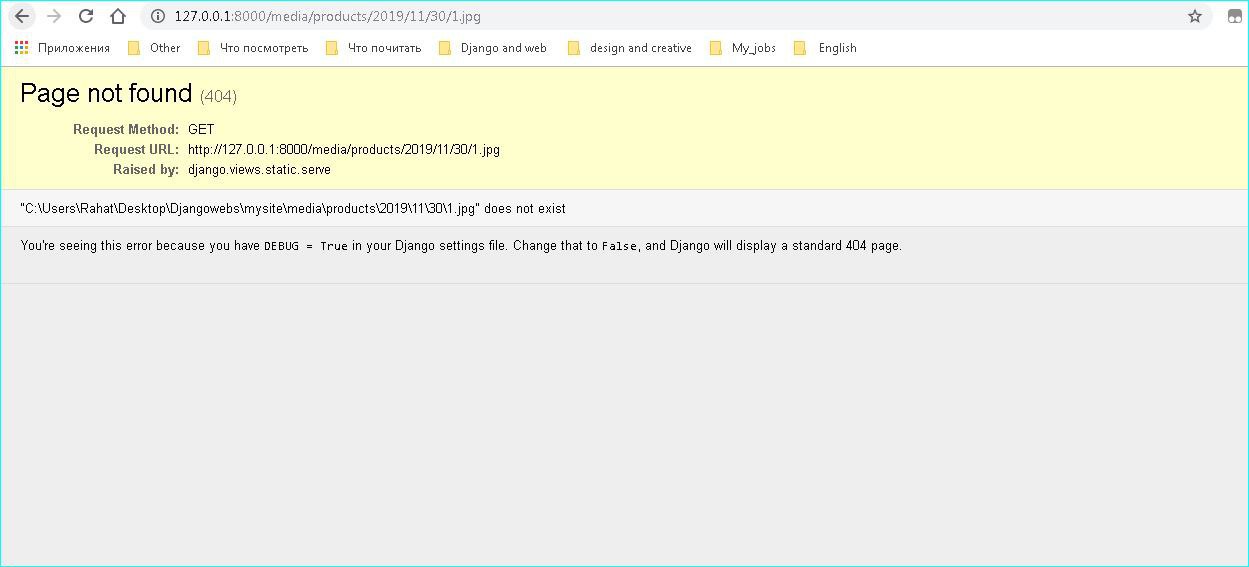Click django.views.static.serve text
Image resolution: width=1249 pixels, height=567 pixels.
click(259, 170)
